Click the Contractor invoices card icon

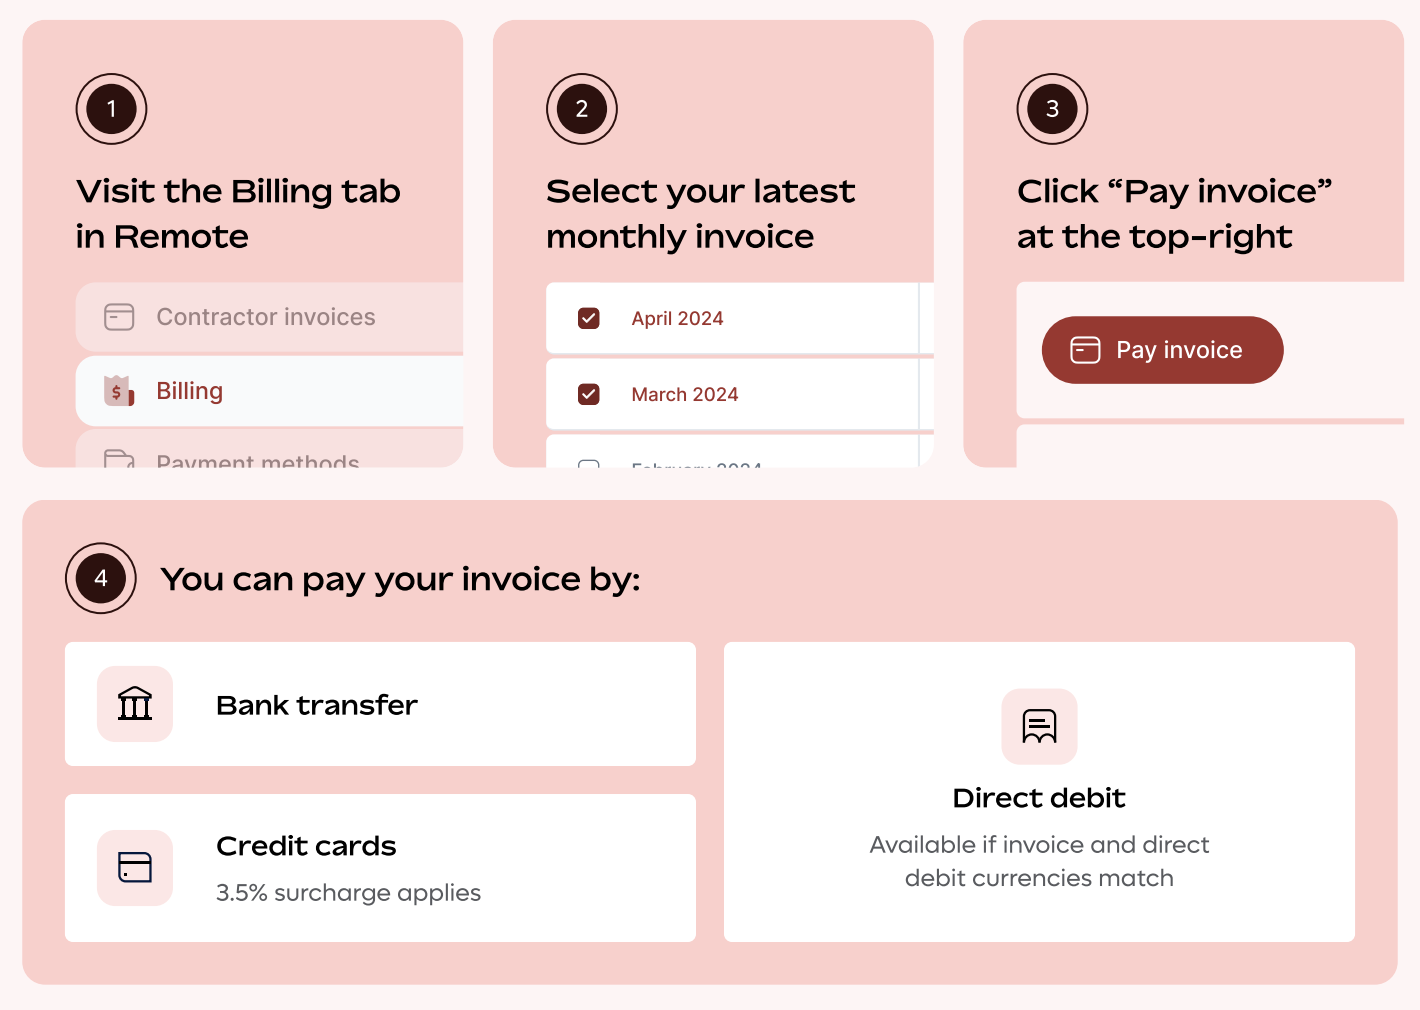[x=119, y=317]
